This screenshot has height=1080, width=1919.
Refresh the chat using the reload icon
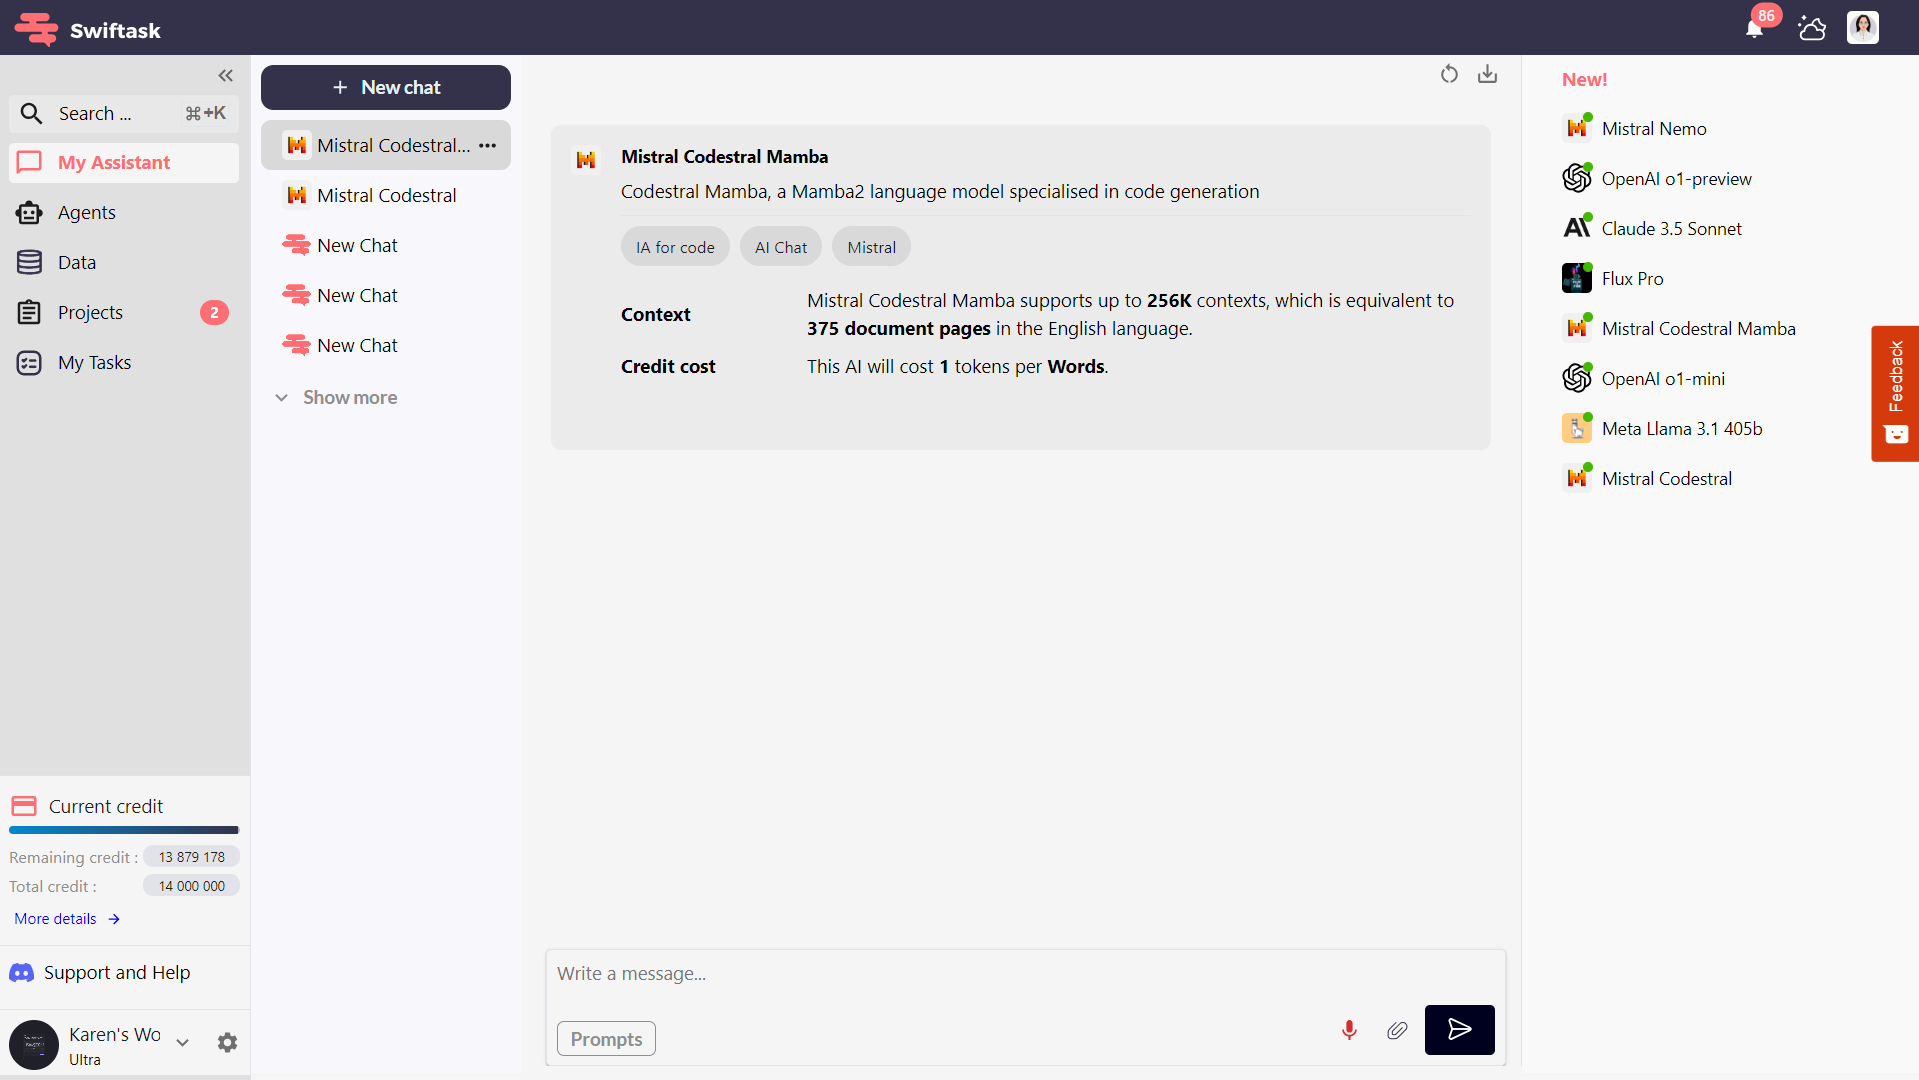click(x=1449, y=74)
